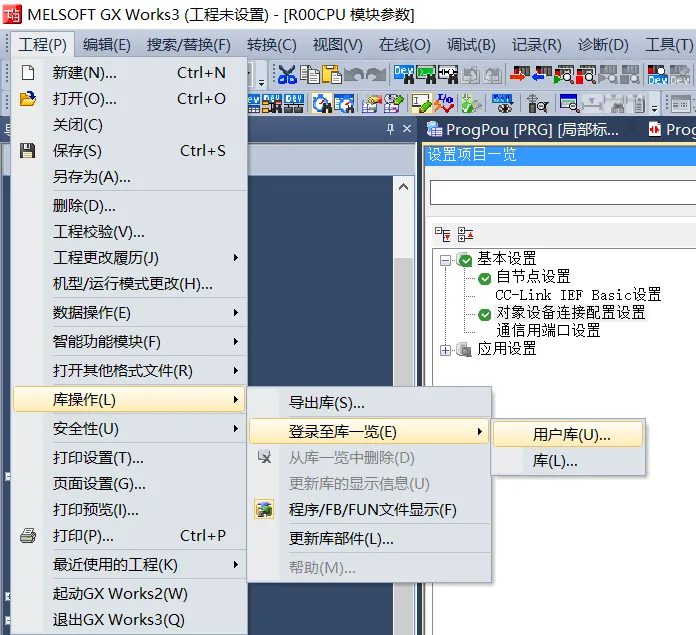Click Read from PLC blue arrow icon
The width and height of the screenshot is (696, 635).
click(x=542, y=74)
